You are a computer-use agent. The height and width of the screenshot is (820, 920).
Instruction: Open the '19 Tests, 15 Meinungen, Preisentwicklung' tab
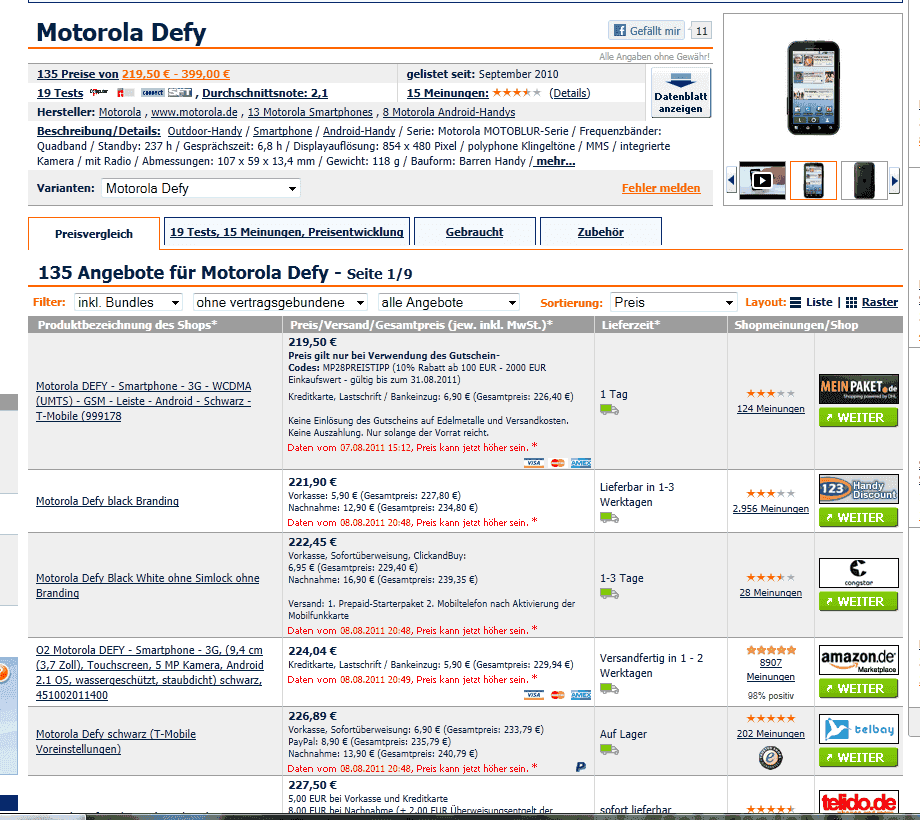tap(287, 232)
